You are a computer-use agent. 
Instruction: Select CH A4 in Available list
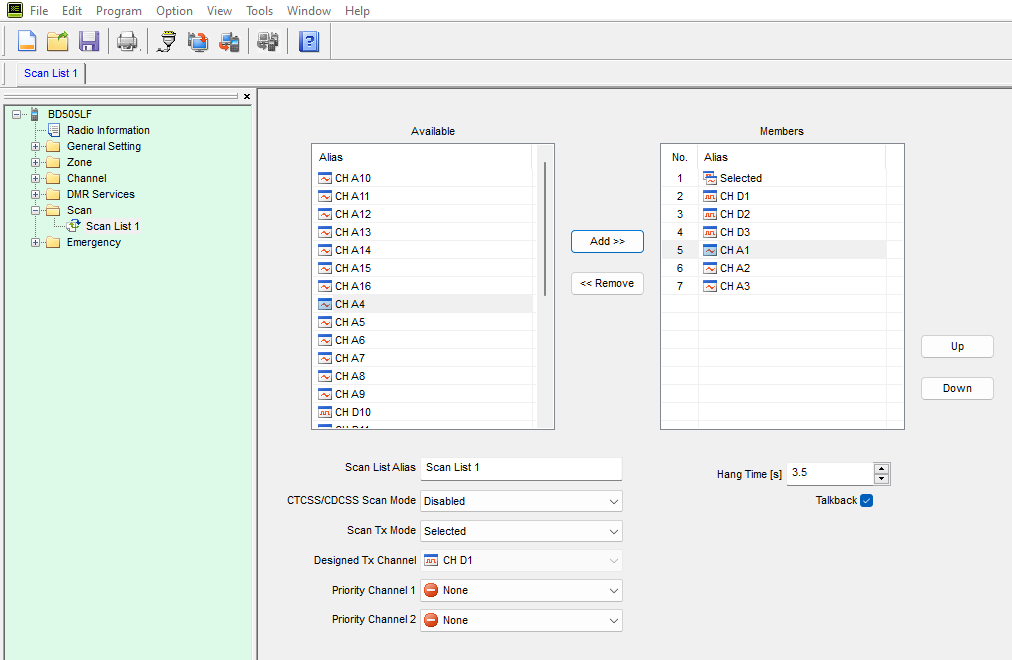423,305
